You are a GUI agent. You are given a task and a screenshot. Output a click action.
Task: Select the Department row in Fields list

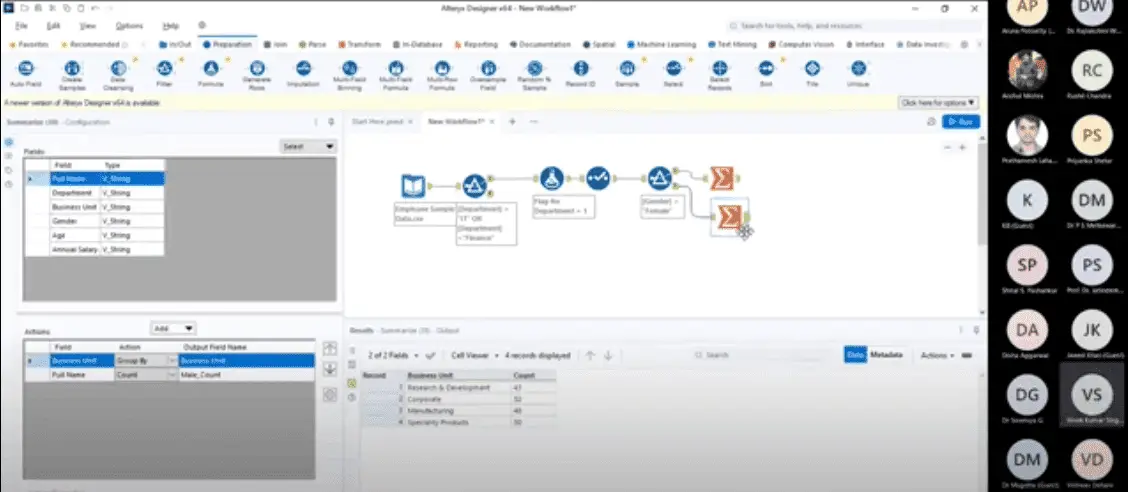click(94, 193)
